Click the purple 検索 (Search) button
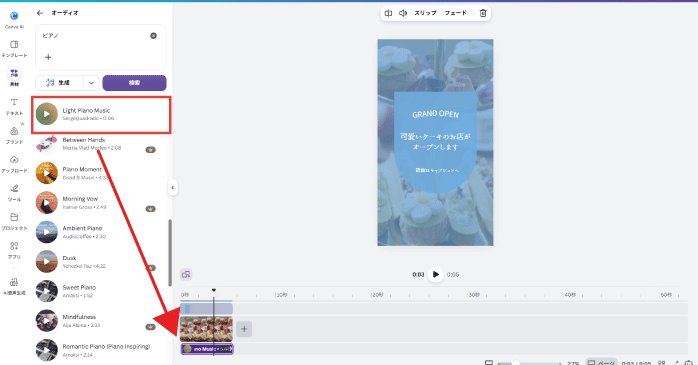This screenshot has width=698, height=365. click(134, 83)
